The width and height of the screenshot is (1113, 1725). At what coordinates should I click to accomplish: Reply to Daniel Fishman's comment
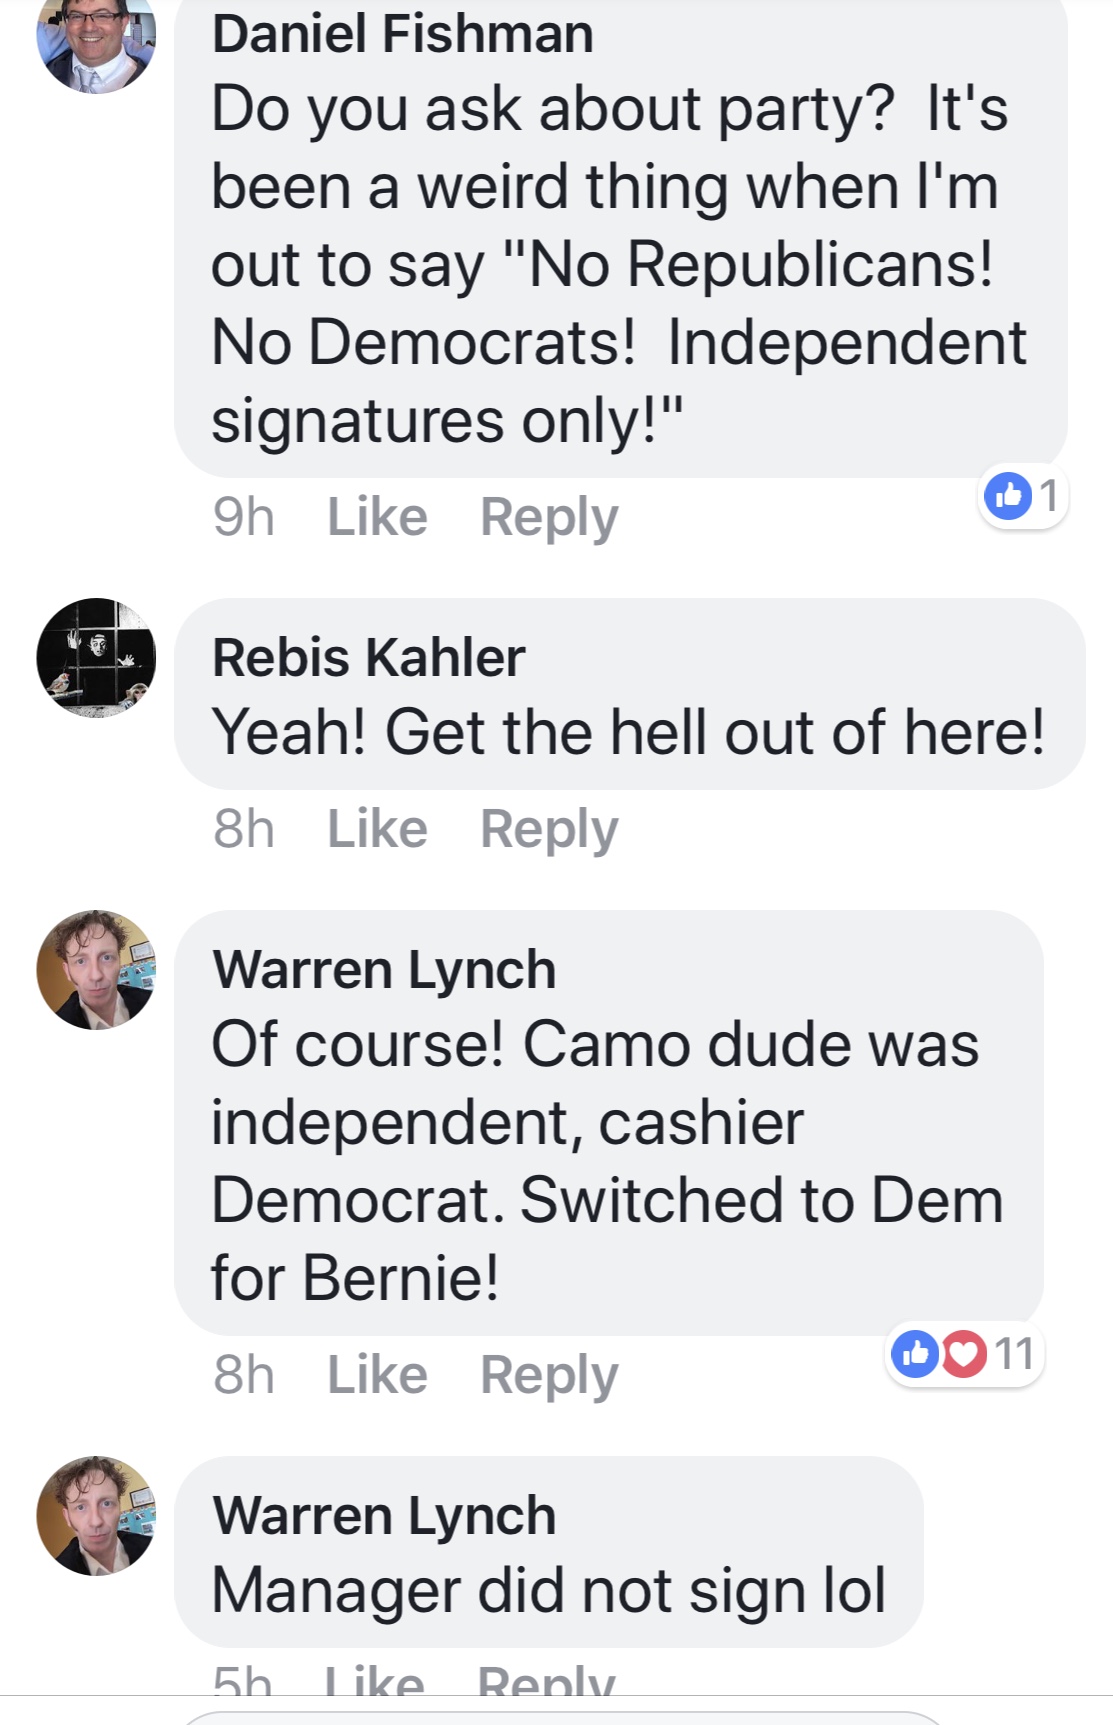coord(549,519)
